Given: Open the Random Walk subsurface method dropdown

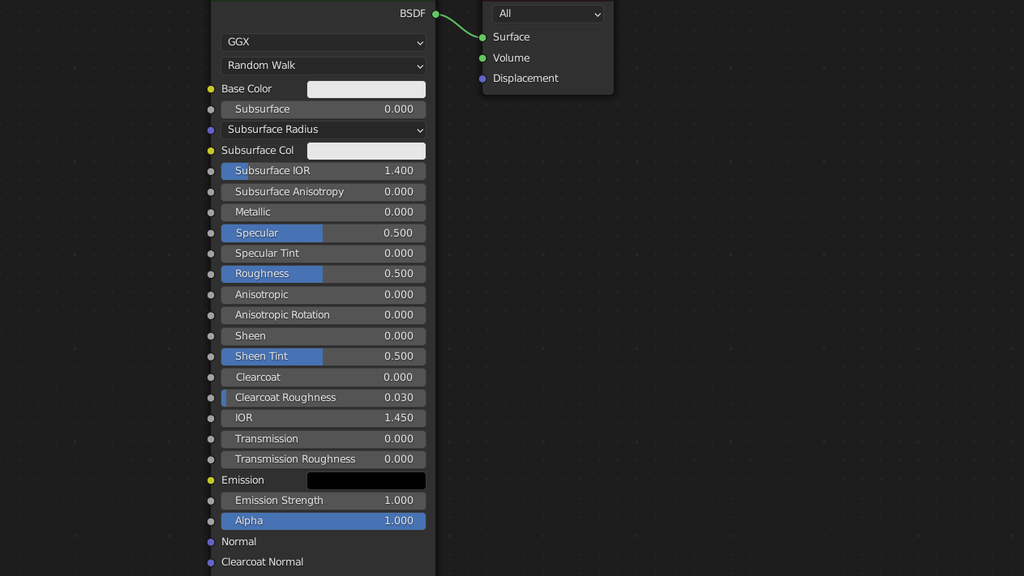Looking at the screenshot, I should click(x=322, y=64).
